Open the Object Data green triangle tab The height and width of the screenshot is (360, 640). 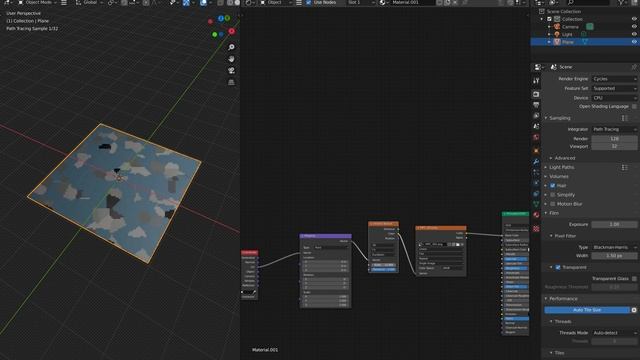point(536,204)
